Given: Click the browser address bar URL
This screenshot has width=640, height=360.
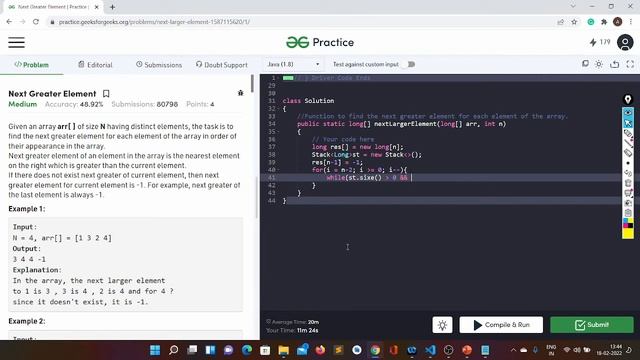Looking at the screenshot, I should click(x=154, y=22).
